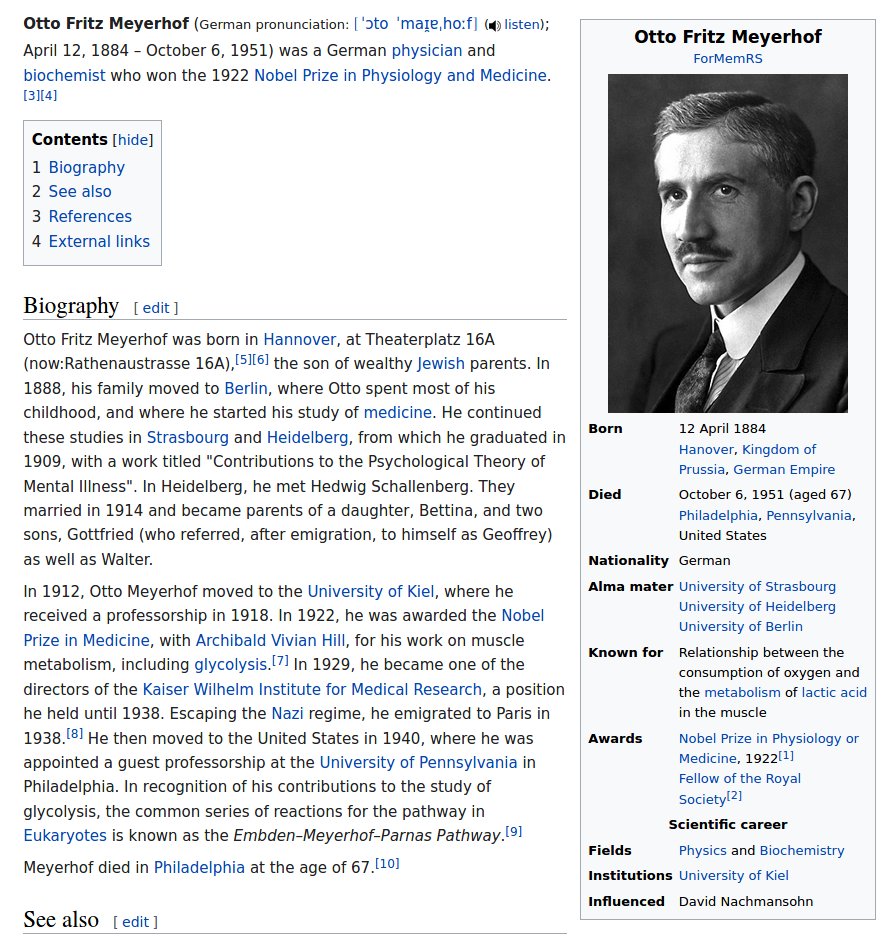This screenshot has width=895, height=945.
Task: Open citation [10] after 'age of 67'
Action: pyautogui.click(x=387, y=864)
